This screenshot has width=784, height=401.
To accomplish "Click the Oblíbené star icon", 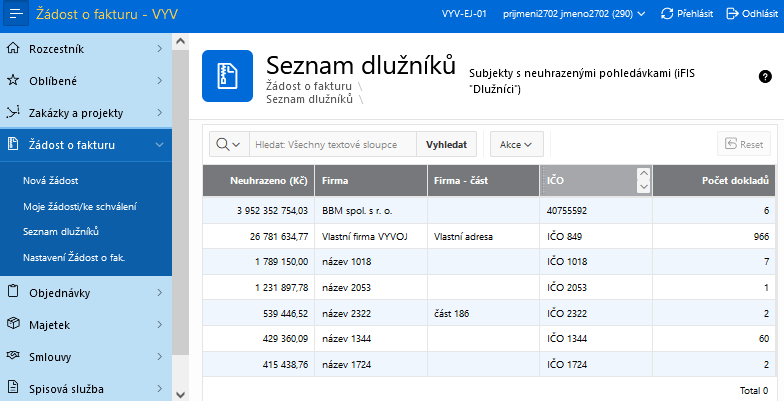I will [13, 80].
